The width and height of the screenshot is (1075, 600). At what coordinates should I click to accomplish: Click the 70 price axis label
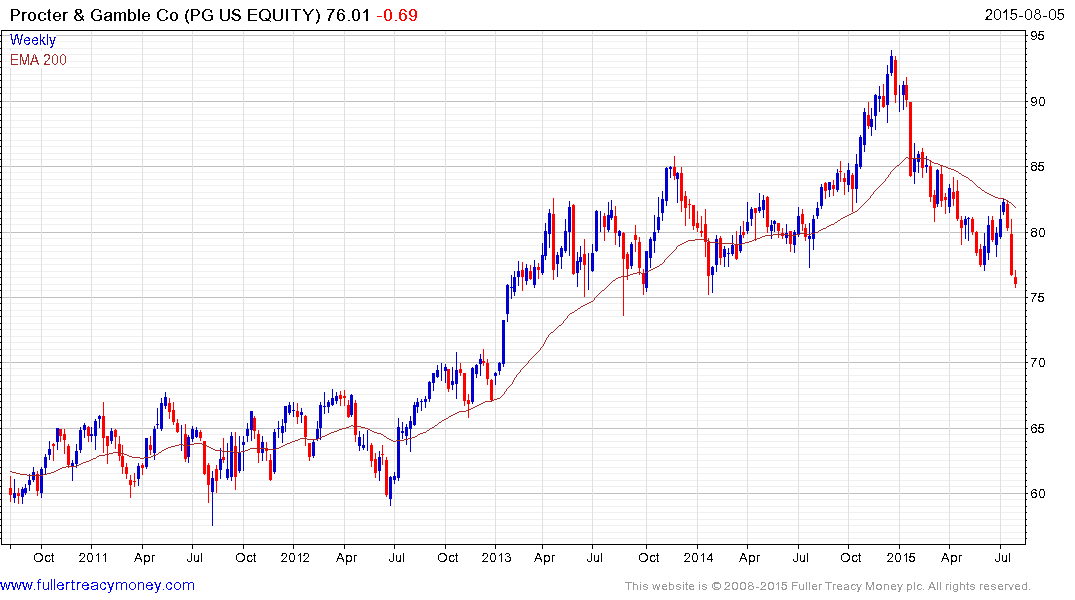[1038, 363]
